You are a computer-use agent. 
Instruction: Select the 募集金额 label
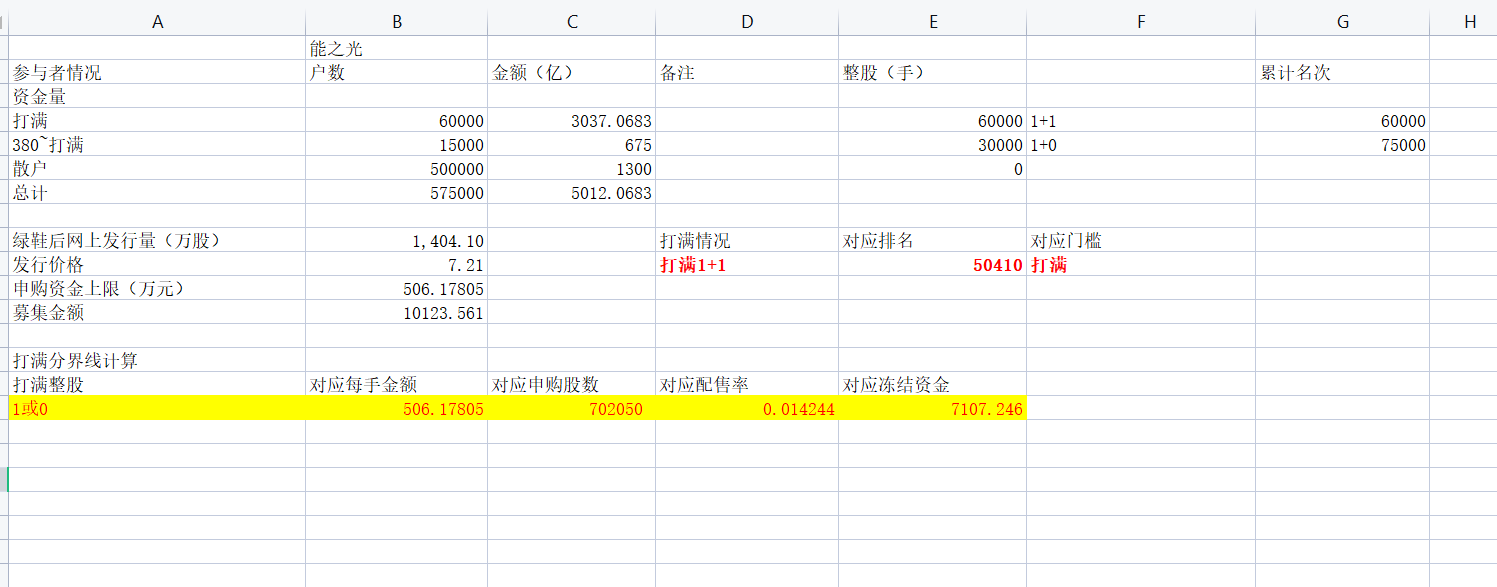(157, 312)
